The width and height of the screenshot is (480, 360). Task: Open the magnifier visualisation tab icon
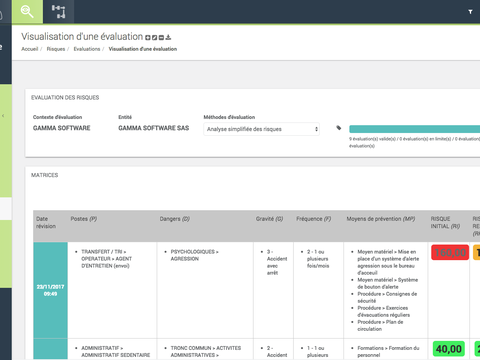tap(27, 11)
